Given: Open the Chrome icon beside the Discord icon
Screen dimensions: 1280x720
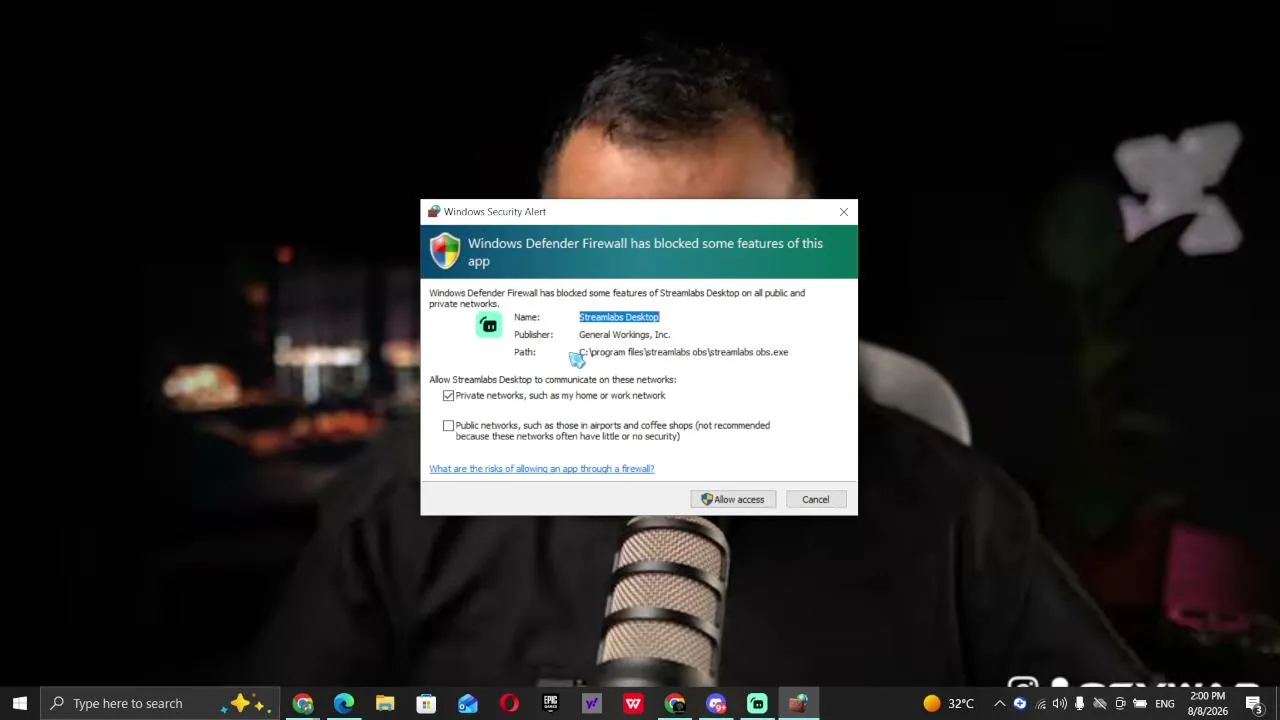Looking at the screenshot, I should (x=675, y=704).
